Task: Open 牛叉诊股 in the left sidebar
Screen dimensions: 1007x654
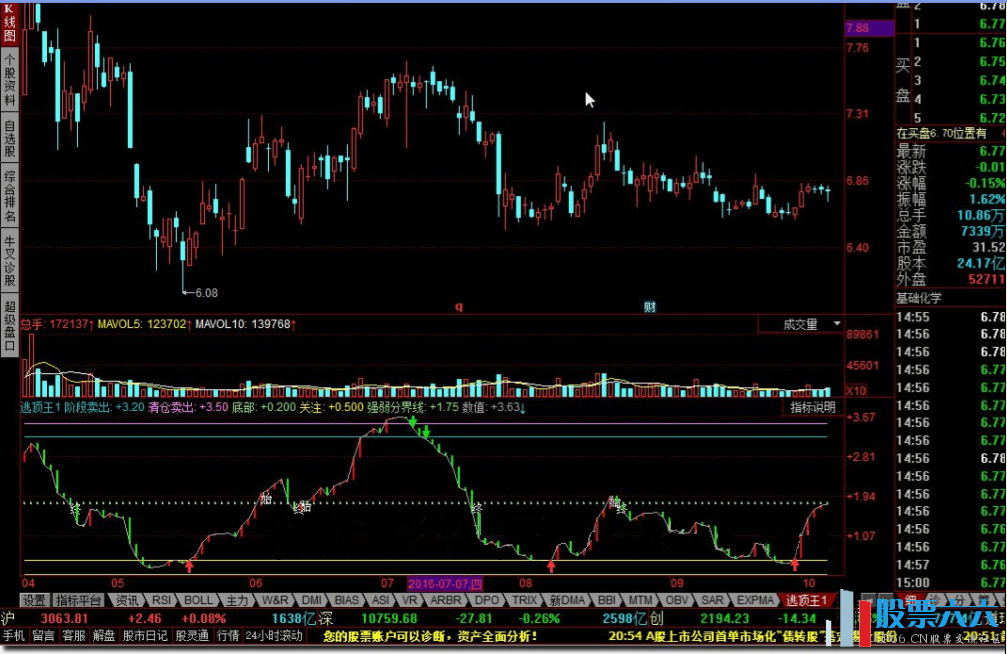Action: pyautogui.click(x=9, y=258)
